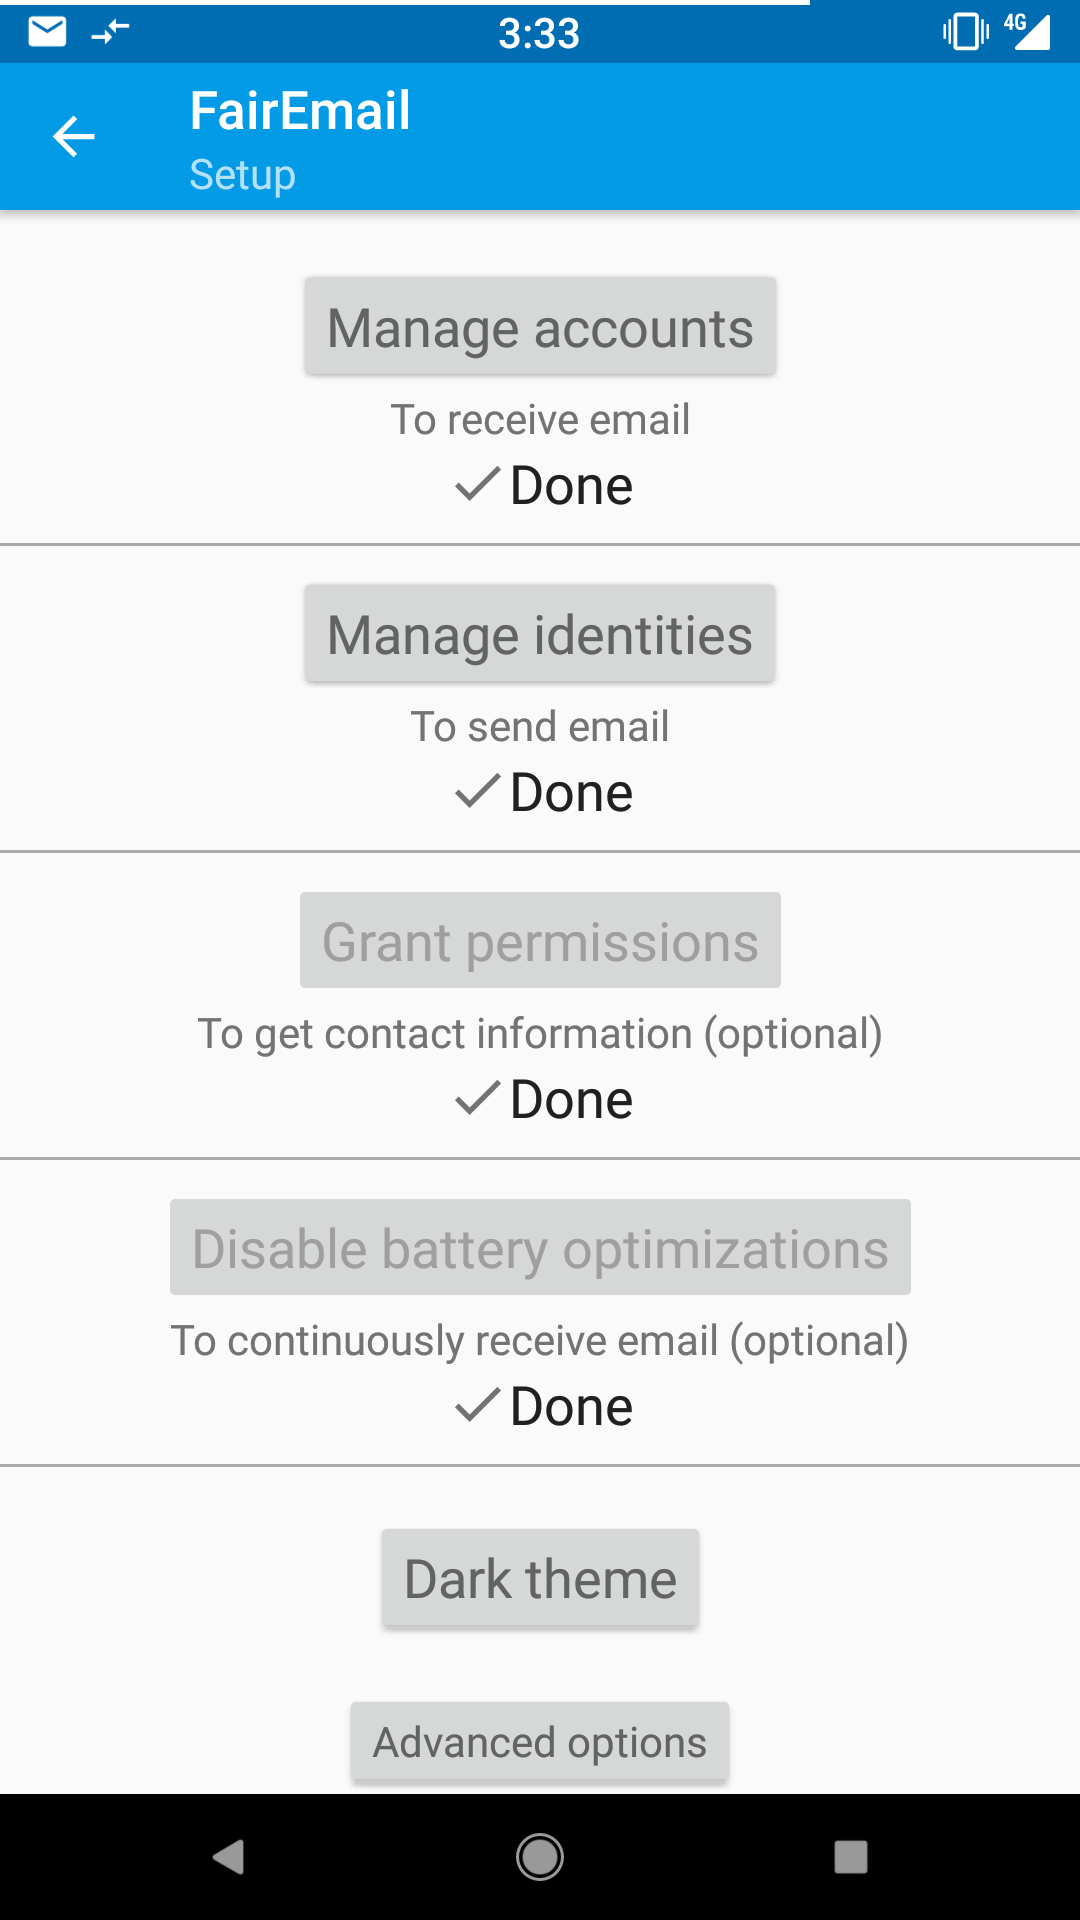
Task: Tap the Setup subtitle in header
Action: (243, 175)
